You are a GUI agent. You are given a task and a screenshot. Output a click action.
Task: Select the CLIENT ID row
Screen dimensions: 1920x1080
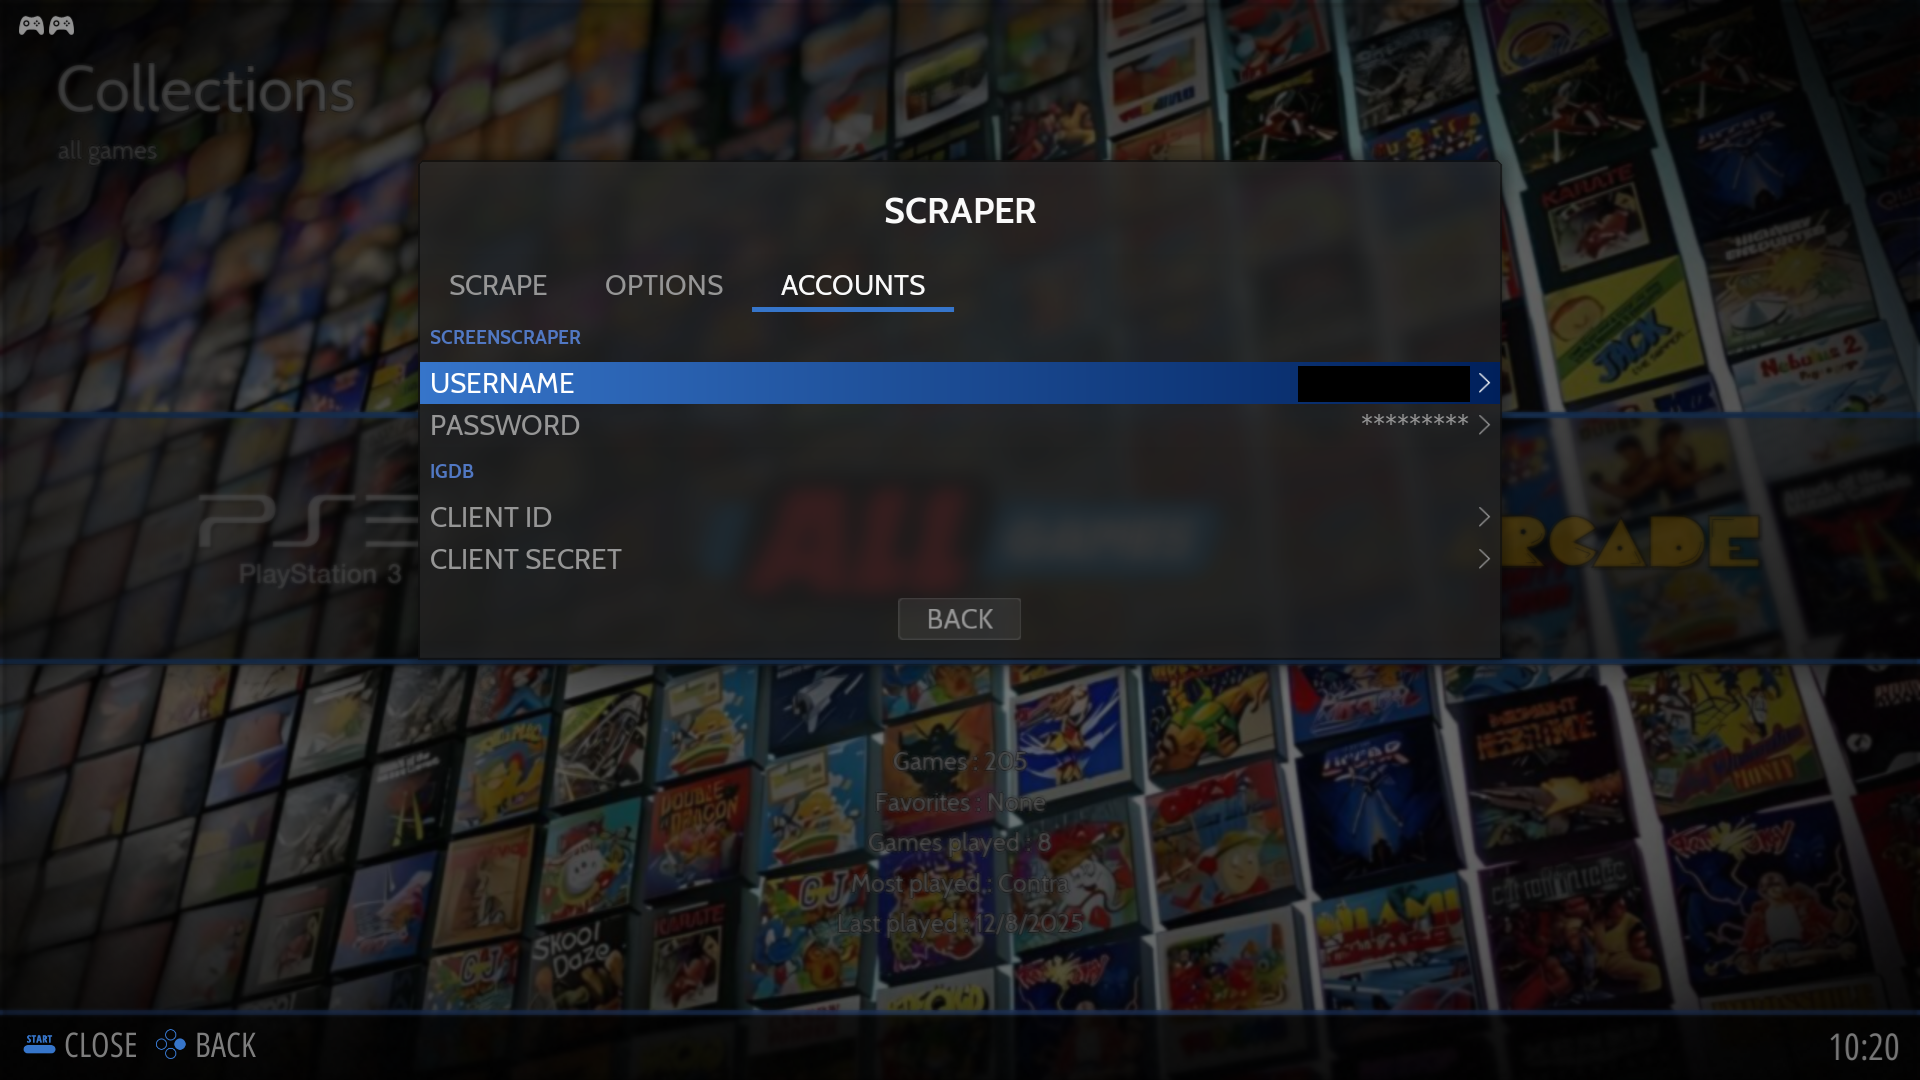(x=960, y=517)
